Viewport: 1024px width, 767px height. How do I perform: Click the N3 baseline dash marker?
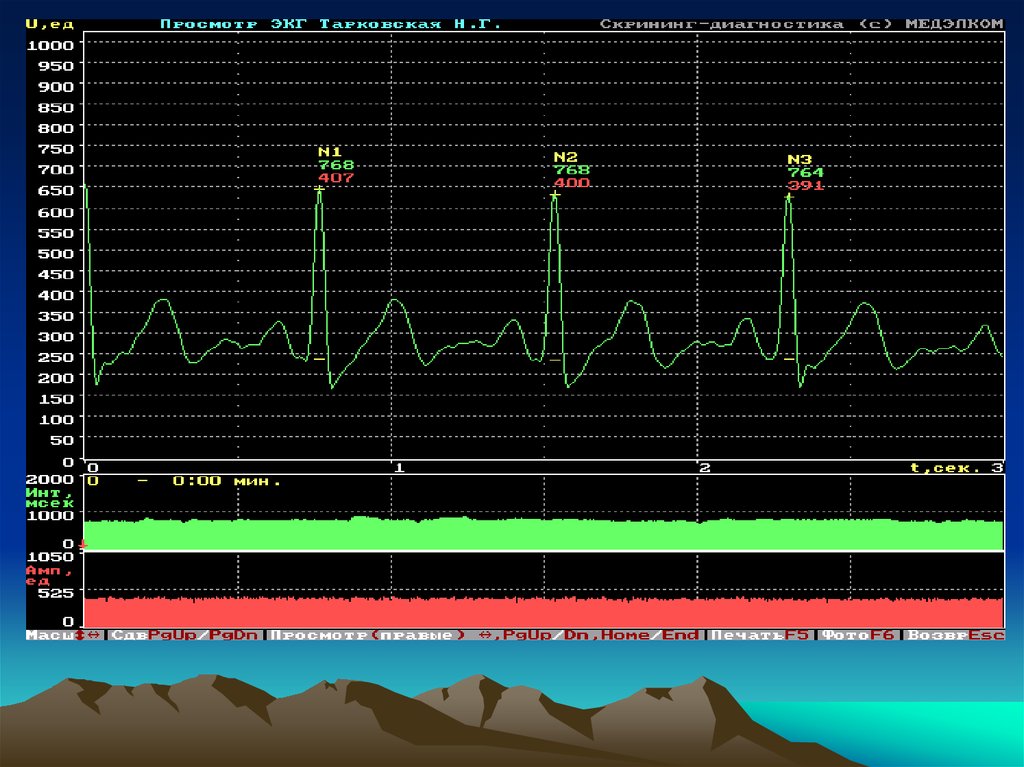tap(789, 358)
